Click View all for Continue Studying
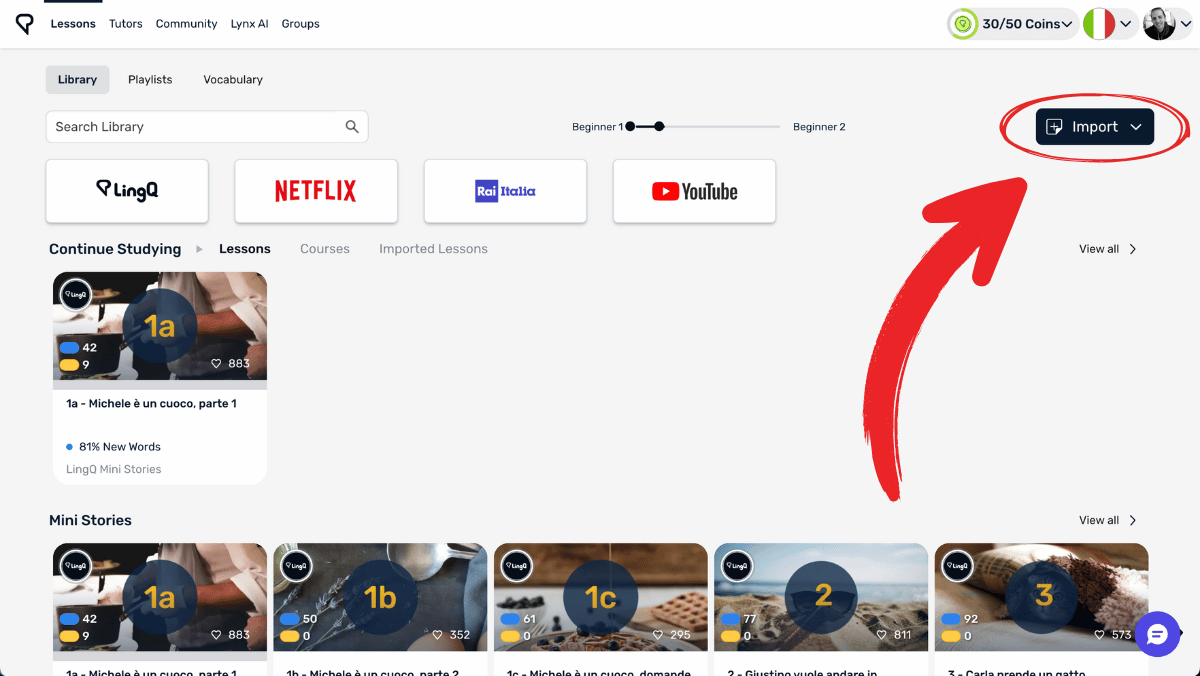 (x=1099, y=249)
